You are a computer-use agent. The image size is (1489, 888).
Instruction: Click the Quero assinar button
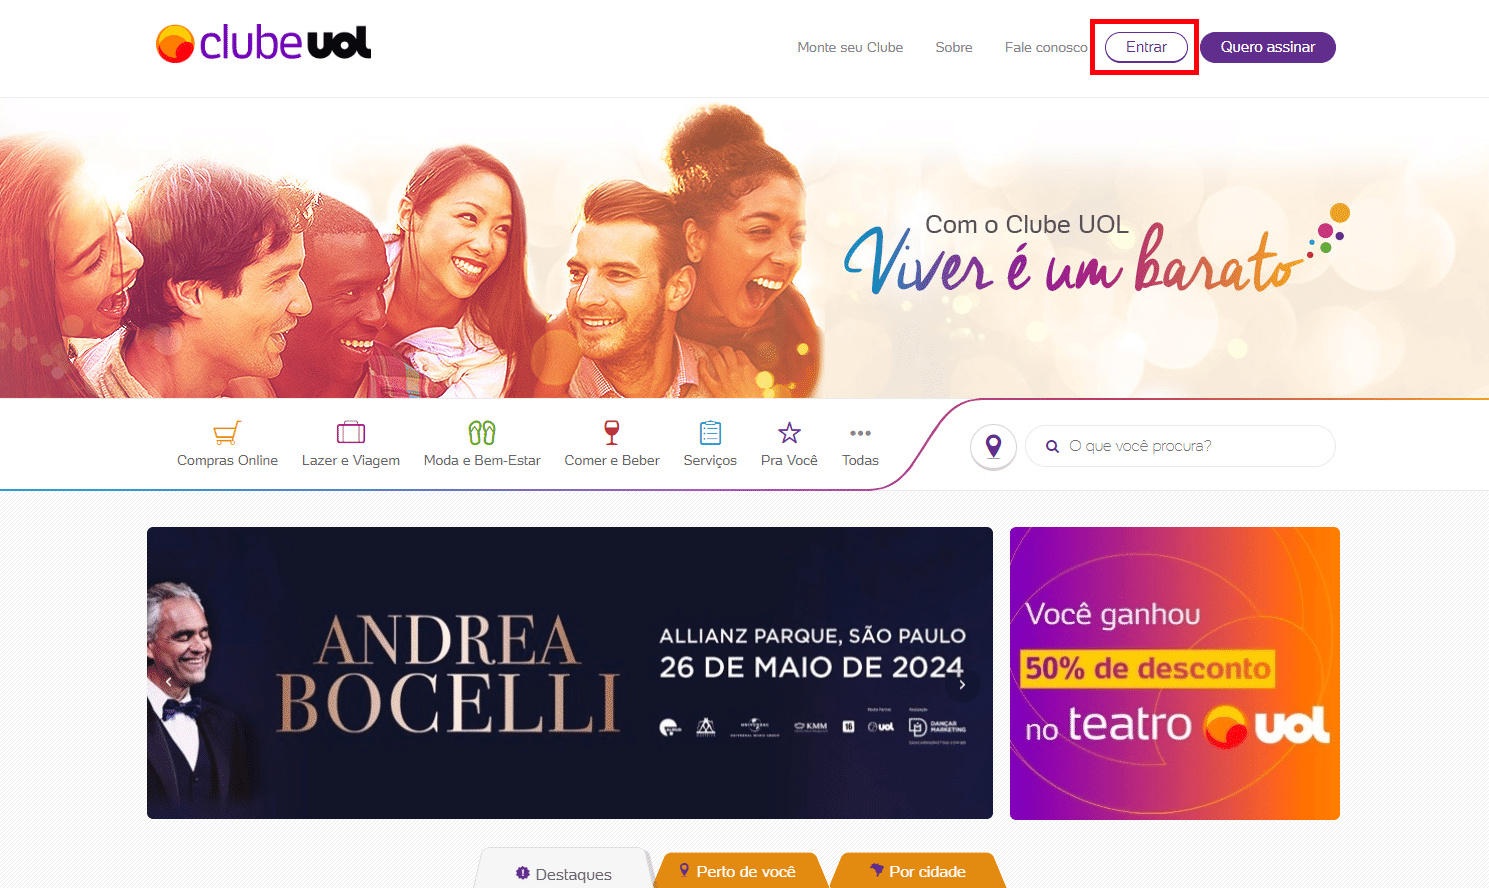pyautogui.click(x=1268, y=47)
